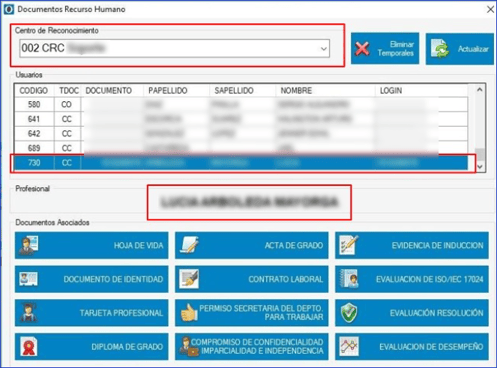The width and height of the screenshot is (497, 368).
Task: Click the users list scroll down arrow
Action: [x=479, y=166]
